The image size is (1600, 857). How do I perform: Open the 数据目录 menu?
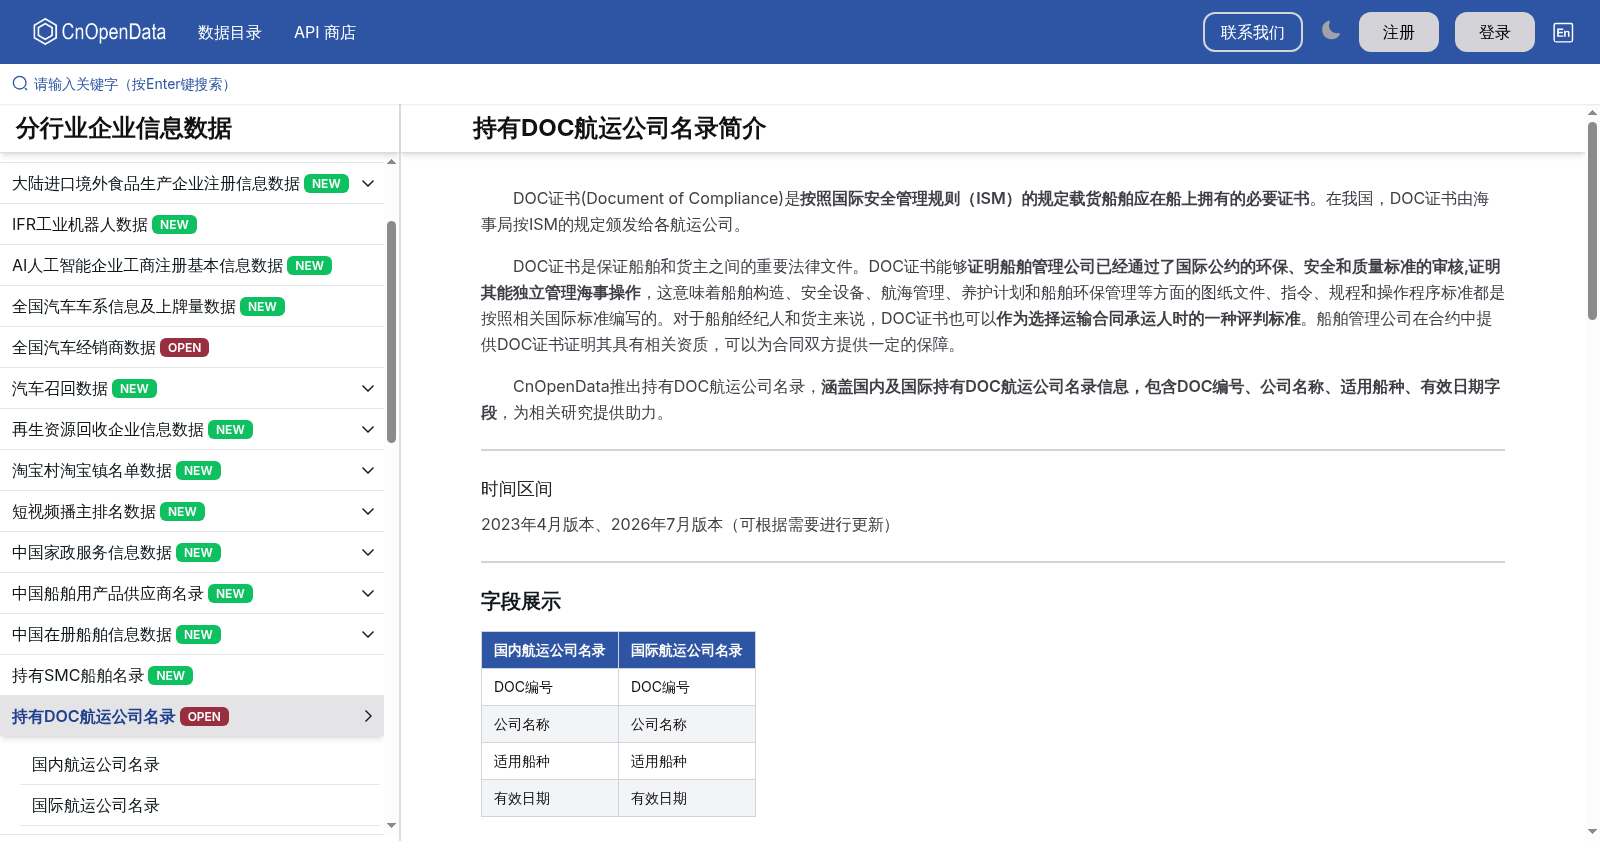(x=229, y=32)
